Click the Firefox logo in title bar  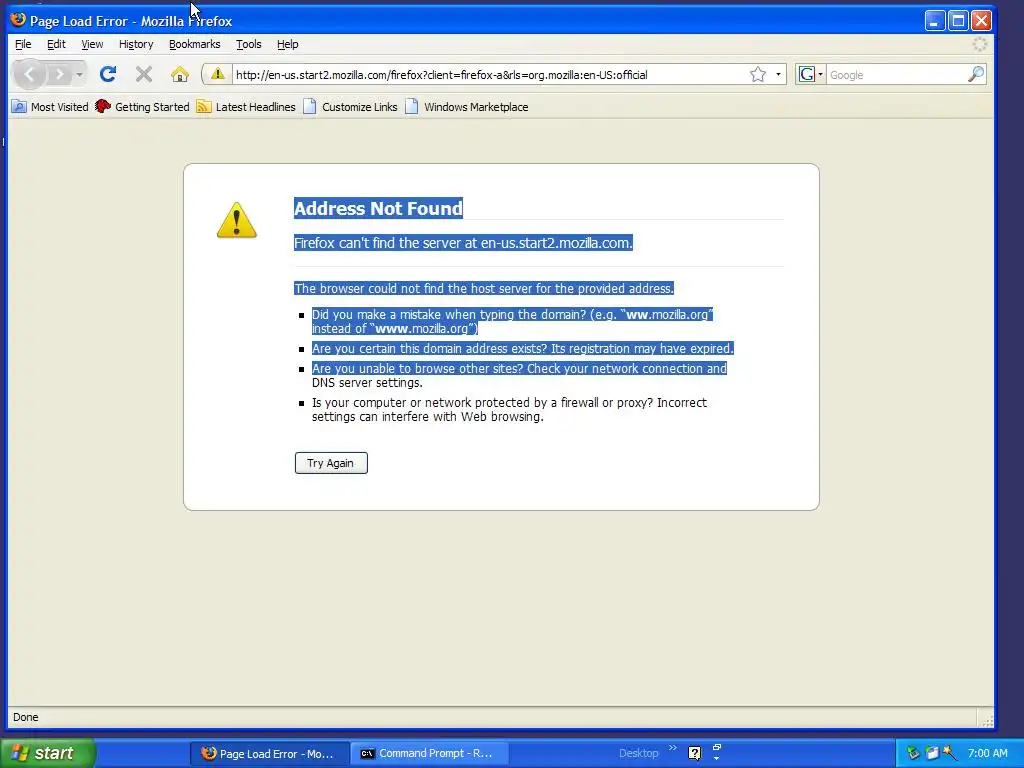click(x=18, y=20)
